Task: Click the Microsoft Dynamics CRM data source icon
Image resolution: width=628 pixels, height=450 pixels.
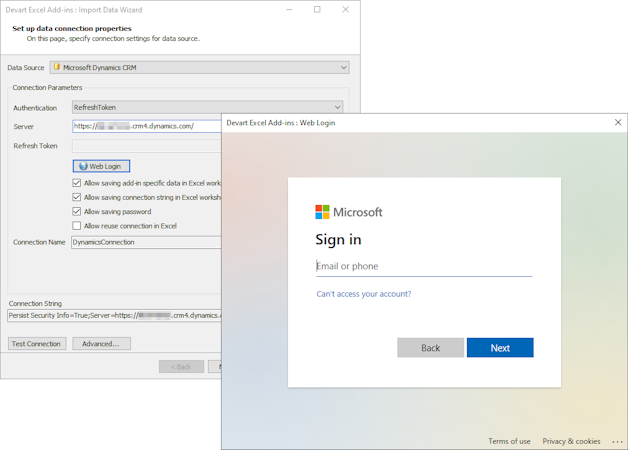Action: 57,67
